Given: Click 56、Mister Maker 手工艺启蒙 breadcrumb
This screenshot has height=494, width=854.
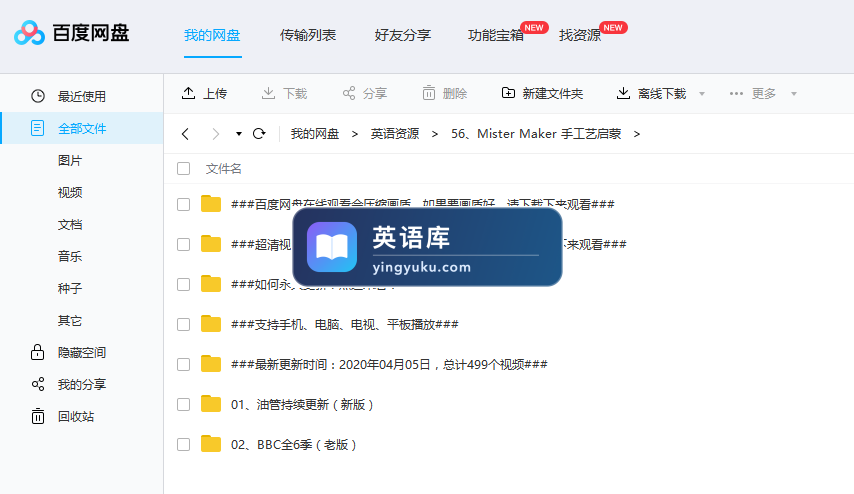Looking at the screenshot, I should pyautogui.click(x=536, y=134).
